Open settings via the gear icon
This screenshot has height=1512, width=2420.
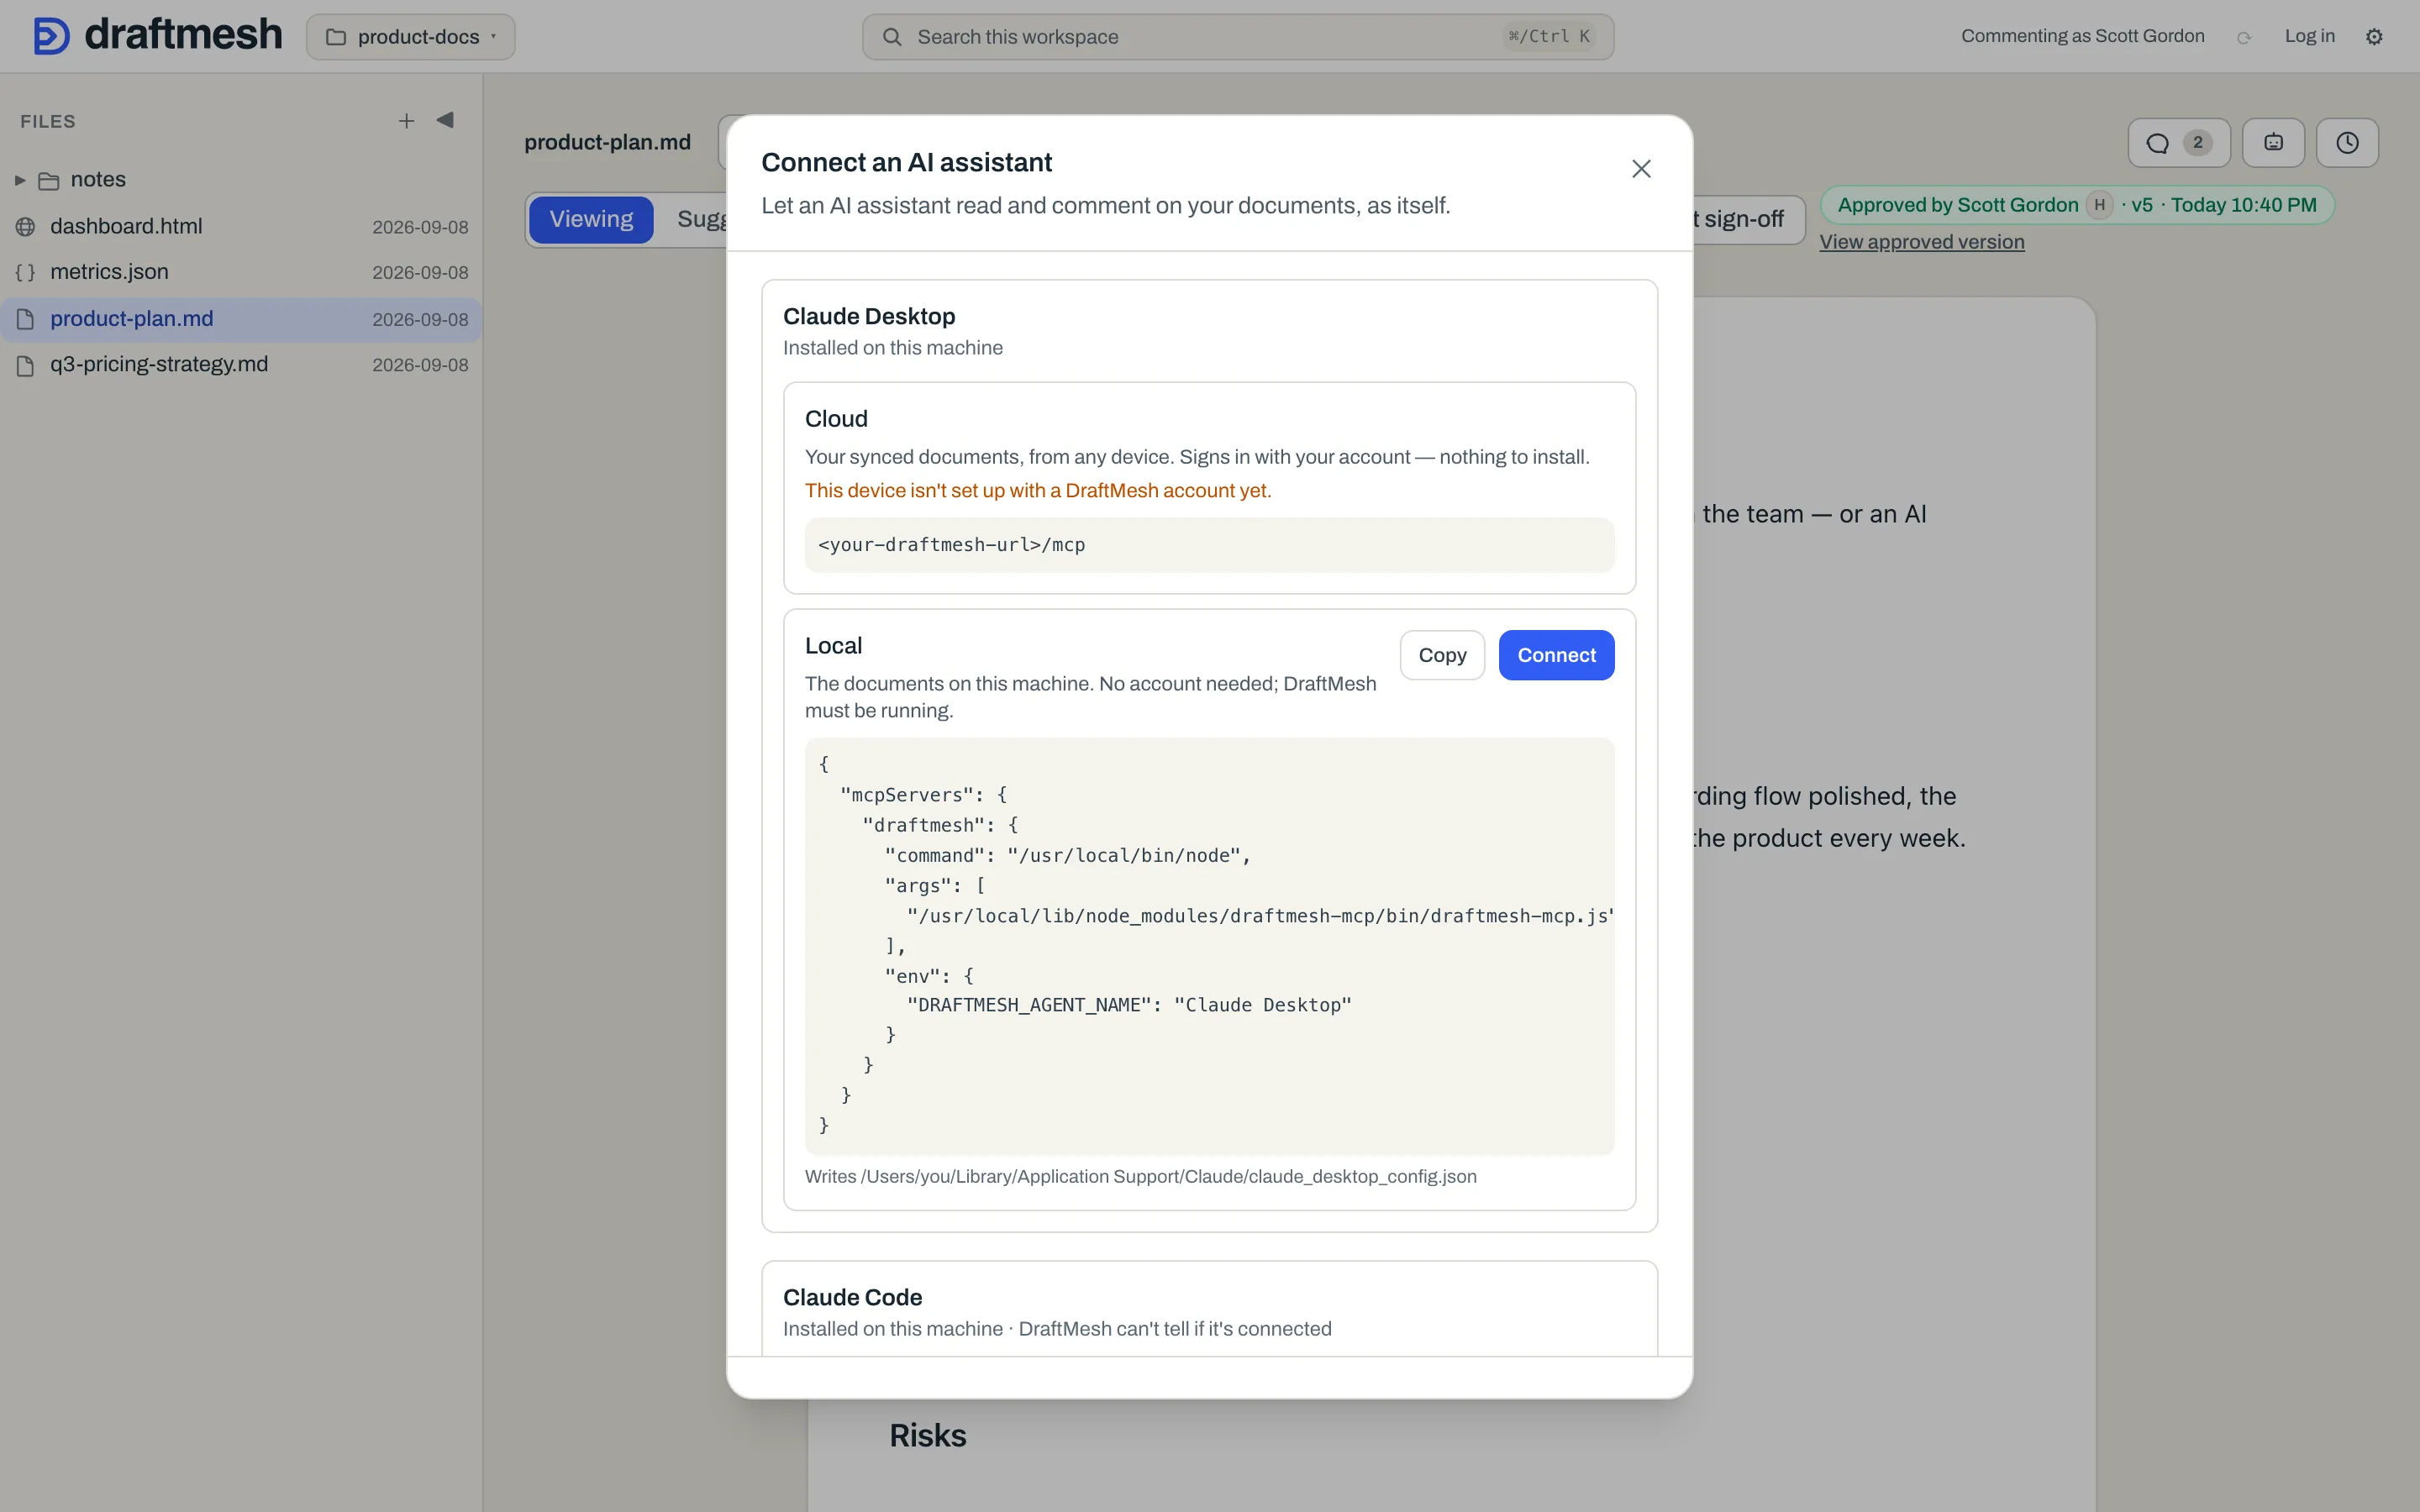coord(2374,37)
